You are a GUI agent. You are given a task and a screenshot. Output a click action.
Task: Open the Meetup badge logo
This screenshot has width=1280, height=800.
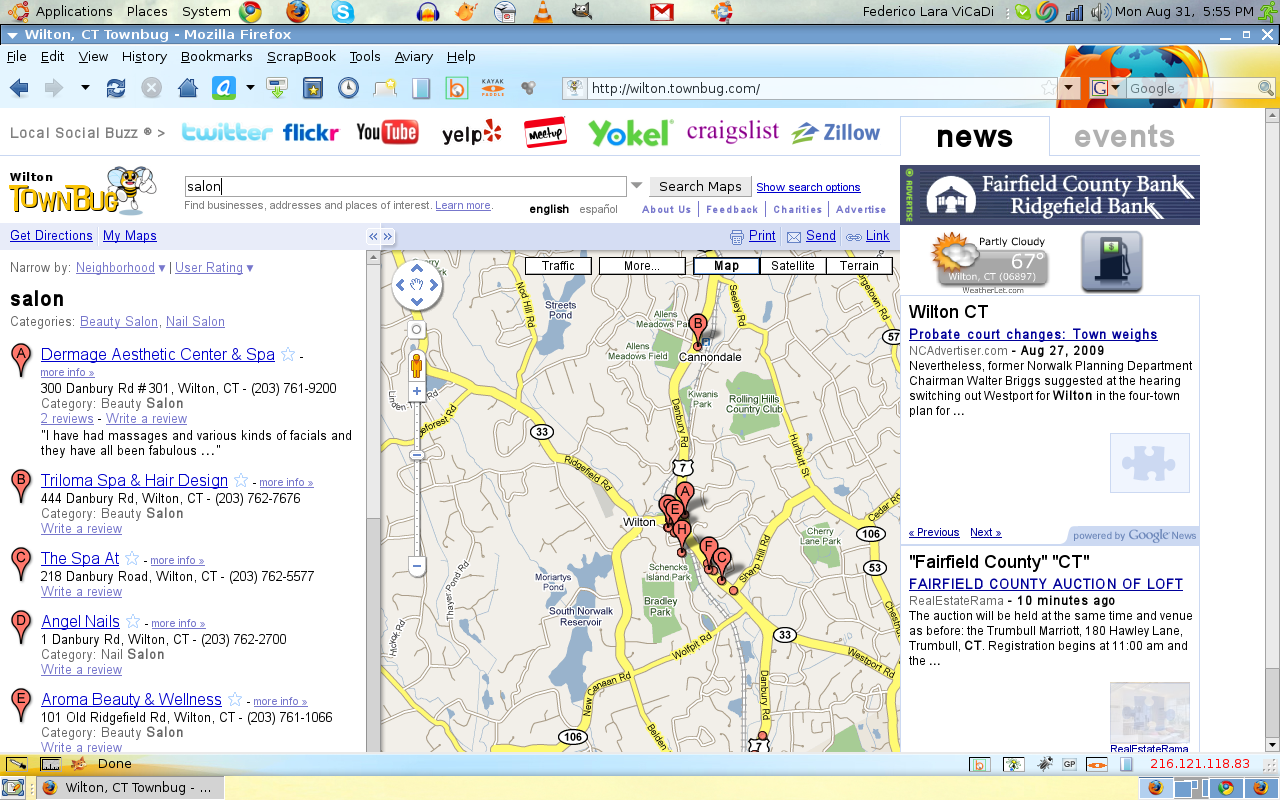pyautogui.click(x=546, y=132)
